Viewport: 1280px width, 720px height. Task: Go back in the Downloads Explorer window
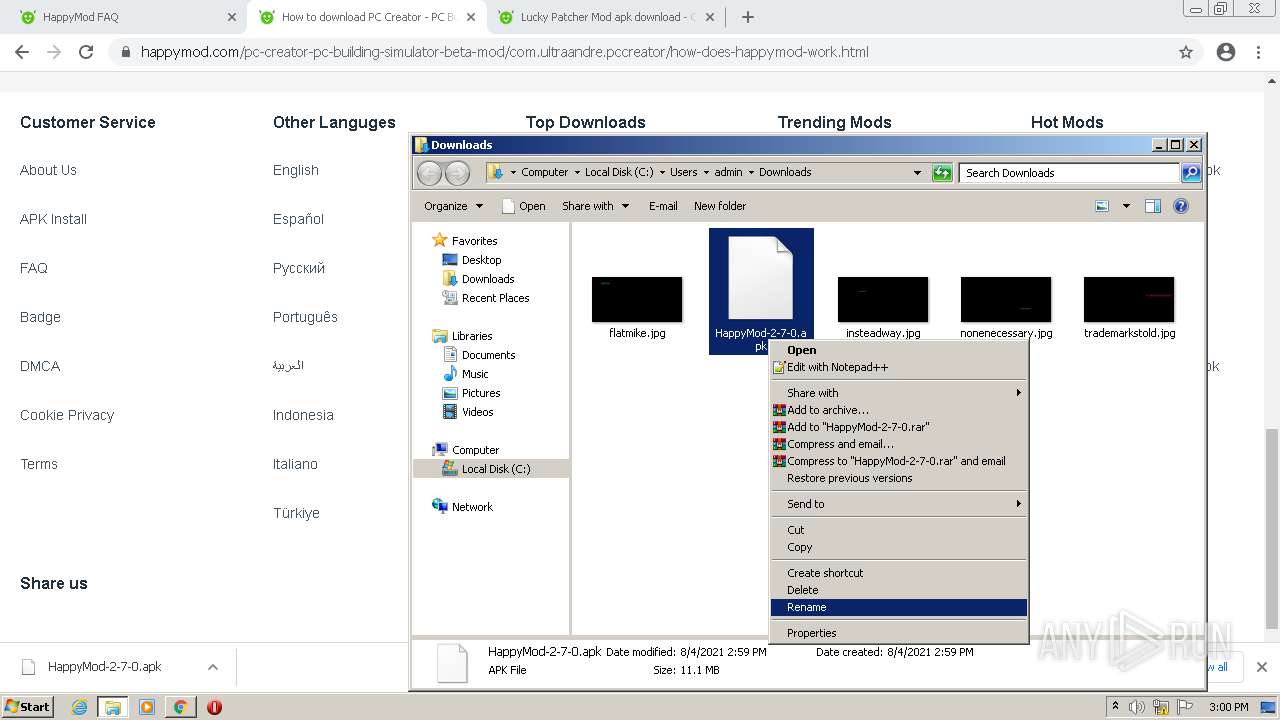tap(429, 172)
